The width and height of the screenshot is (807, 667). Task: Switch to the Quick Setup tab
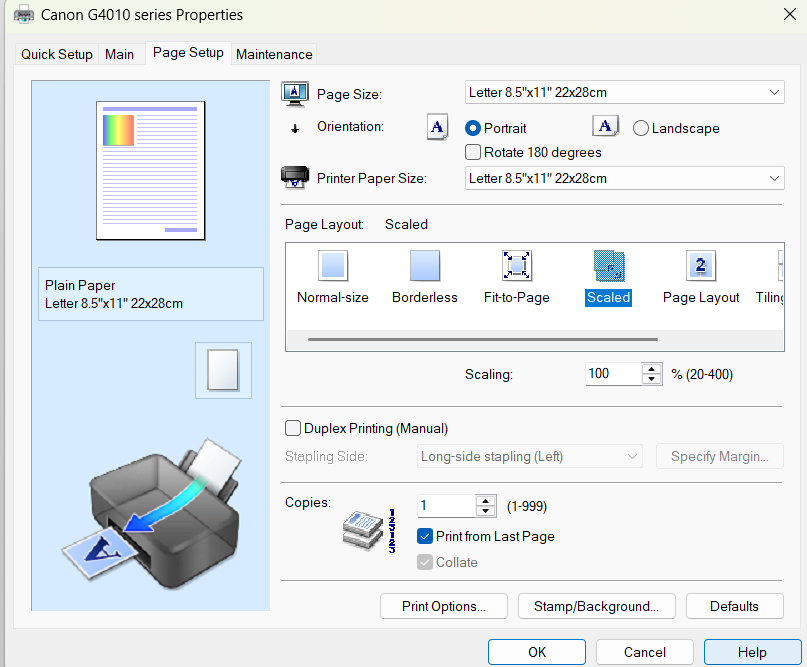coord(57,54)
